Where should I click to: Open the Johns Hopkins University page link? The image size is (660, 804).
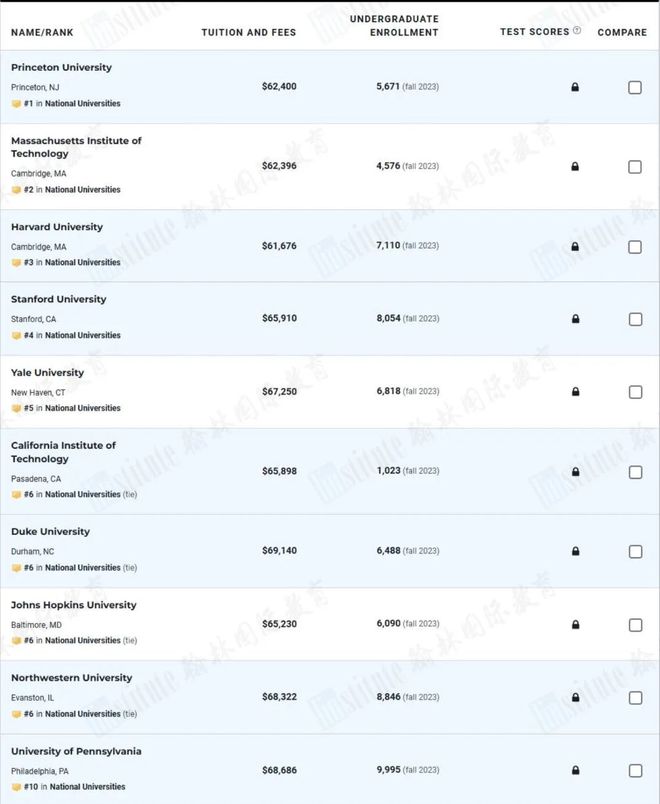pos(74,605)
